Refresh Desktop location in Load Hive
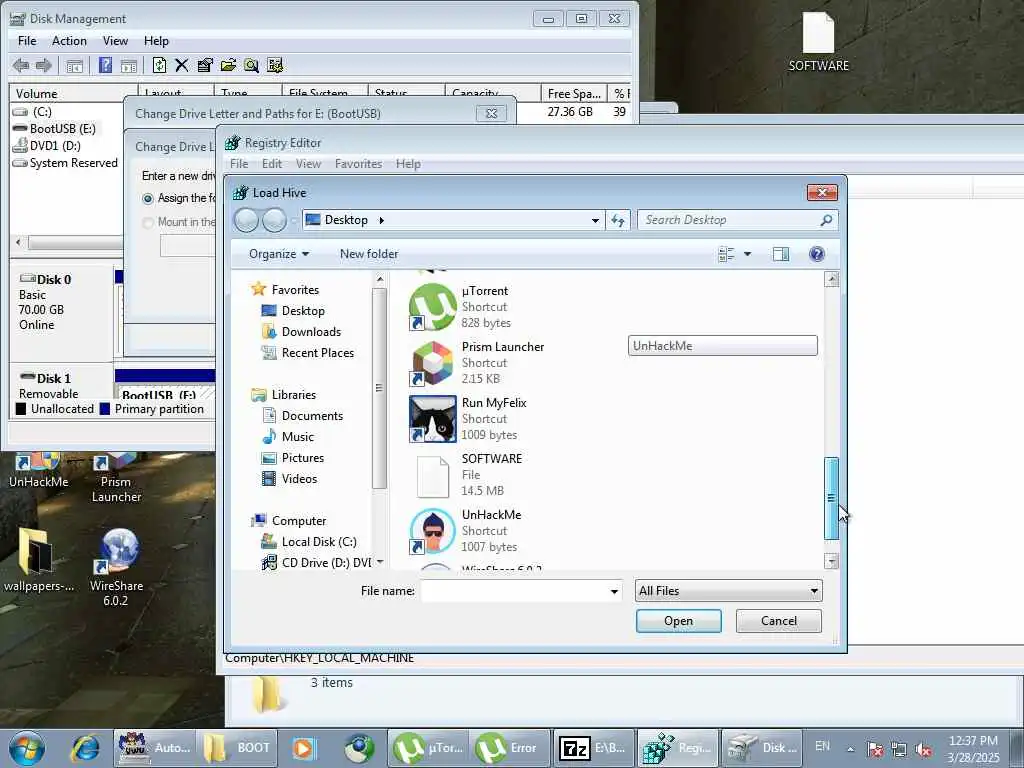Screen dimensions: 1024x768 point(618,220)
